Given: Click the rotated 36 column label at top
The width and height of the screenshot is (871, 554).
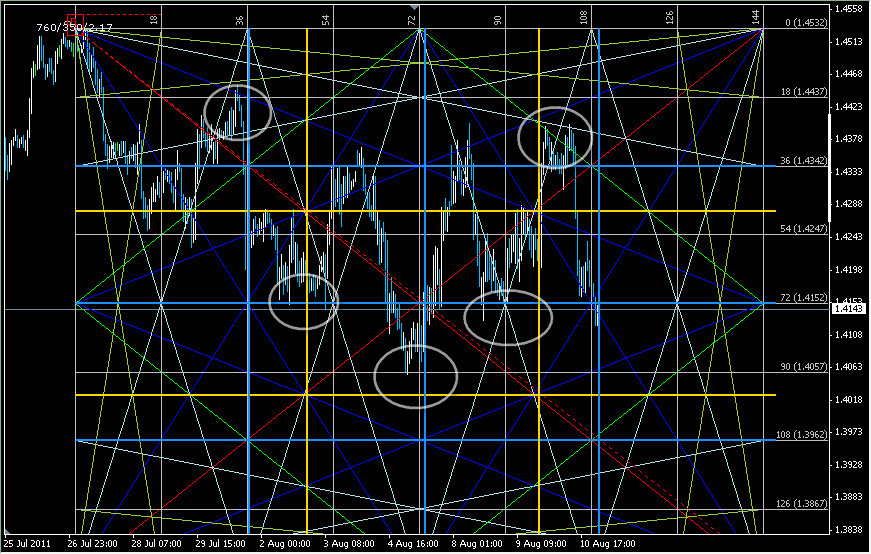Looking at the screenshot, I should click(239, 20).
